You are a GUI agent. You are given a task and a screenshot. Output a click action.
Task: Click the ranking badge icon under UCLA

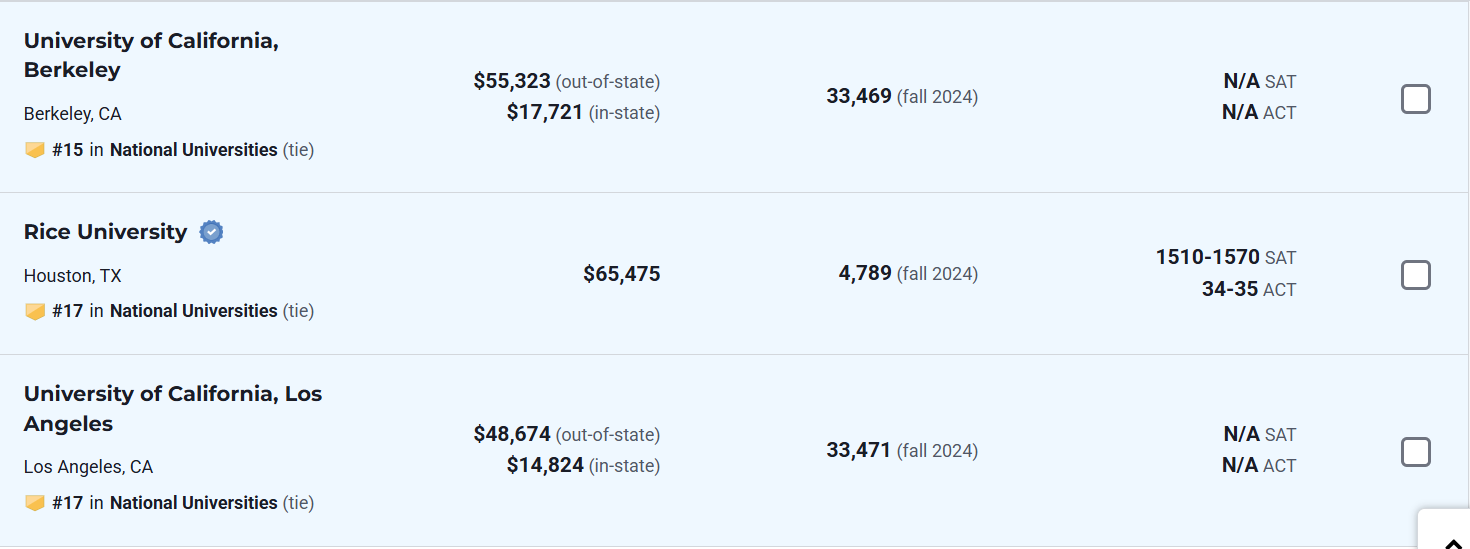click(35, 503)
